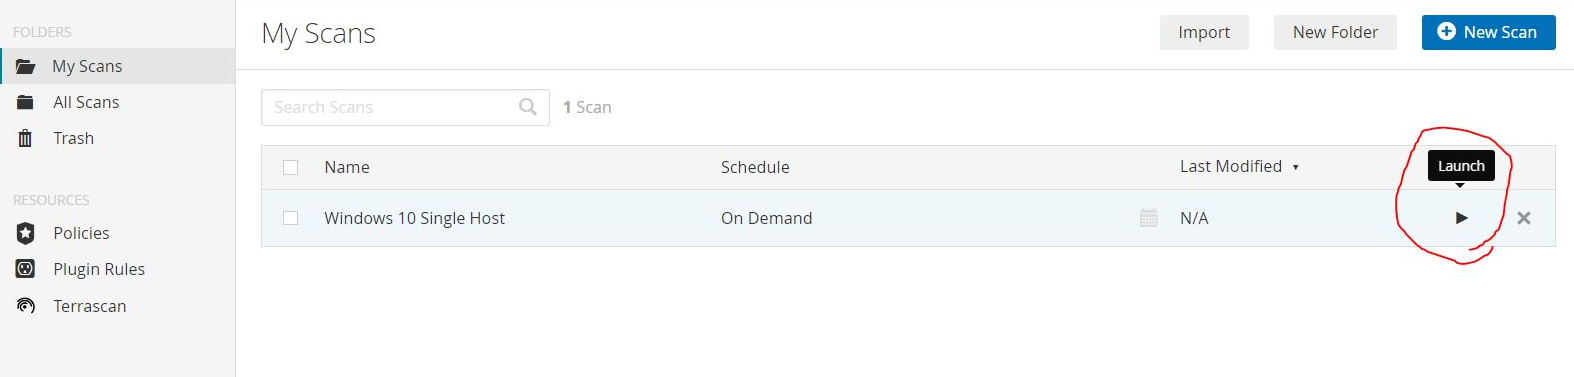Select Terrascan under Resources
This screenshot has width=1574, height=377.
[x=90, y=306]
